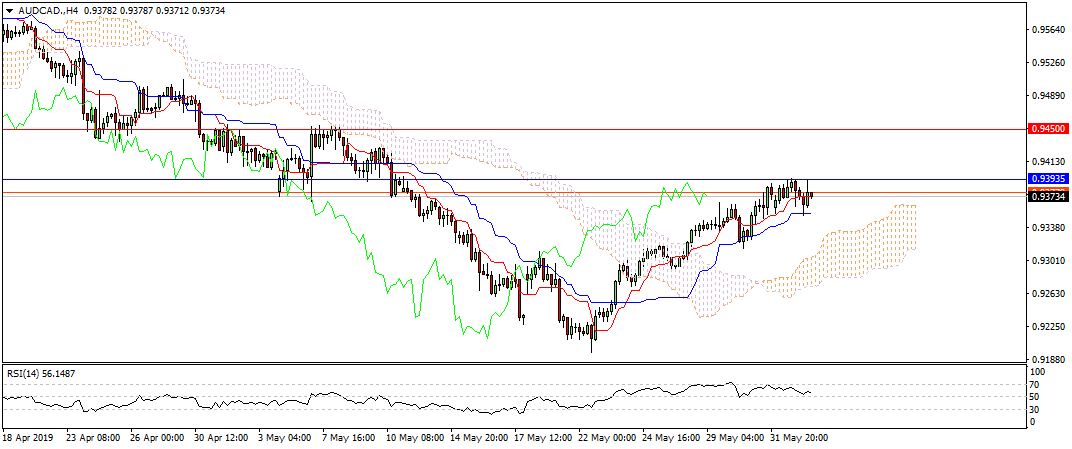This screenshot has width=1072, height=449.
Task: Click the 18 Apr 2019 date label
Action: pos(28,437)
